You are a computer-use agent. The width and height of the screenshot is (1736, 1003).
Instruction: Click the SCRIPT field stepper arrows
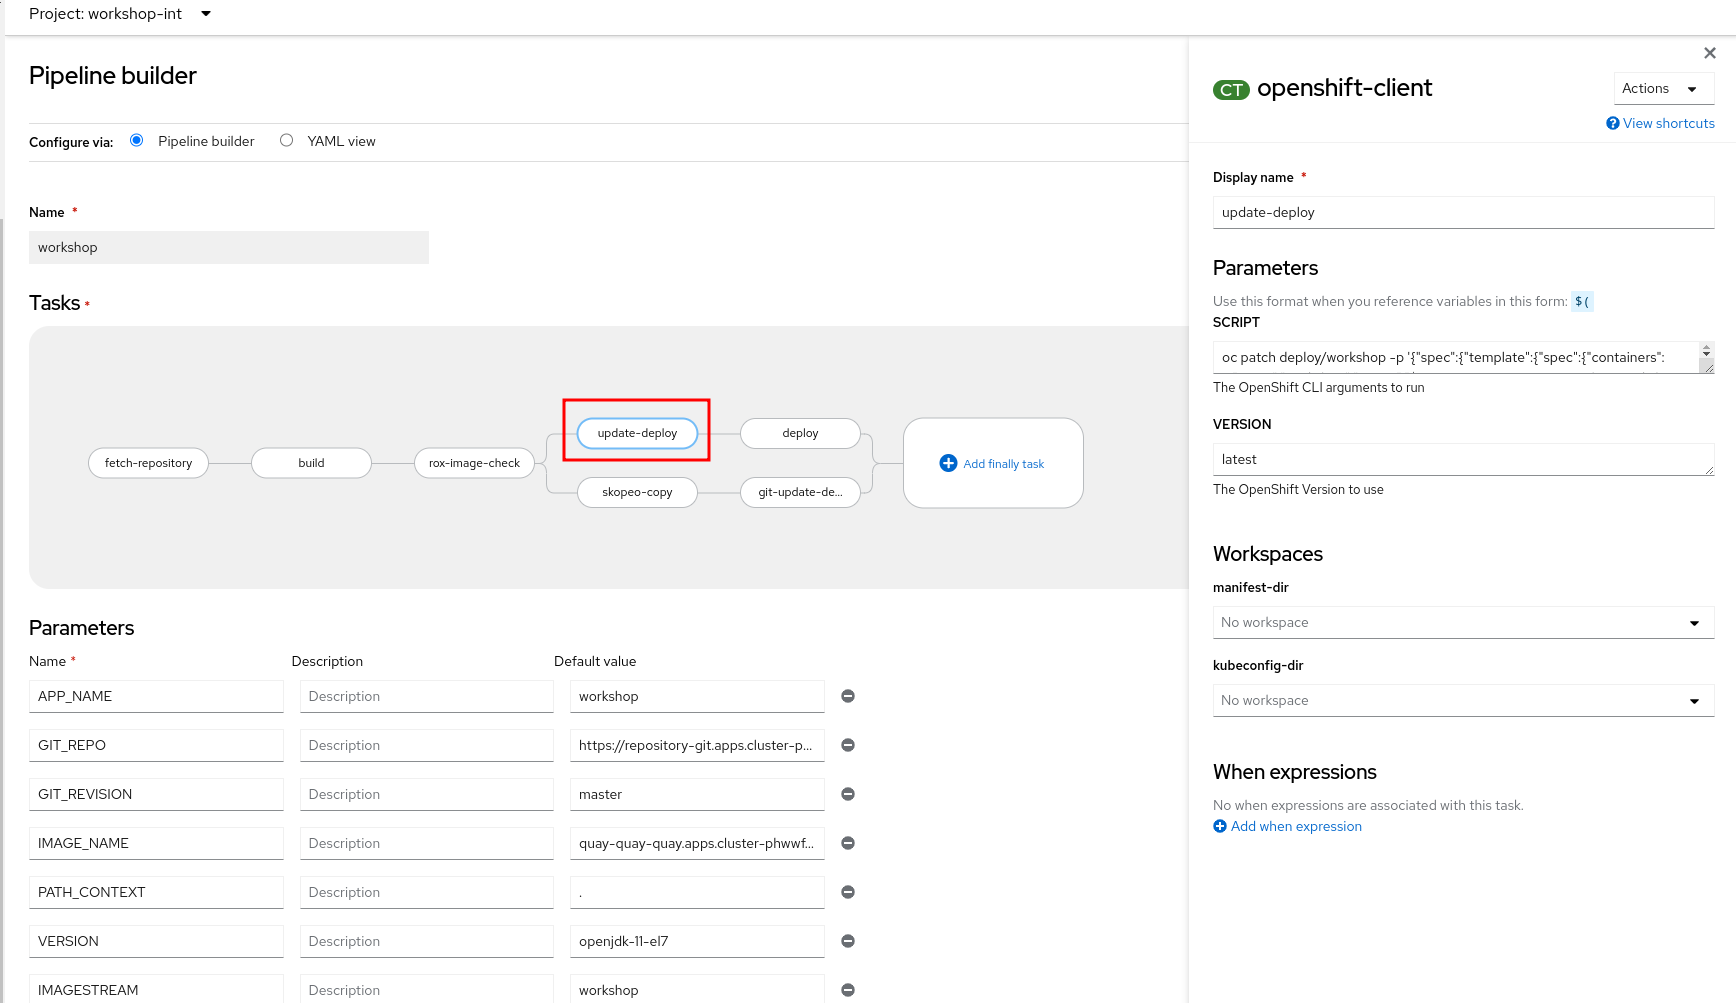click(1706, 351)
